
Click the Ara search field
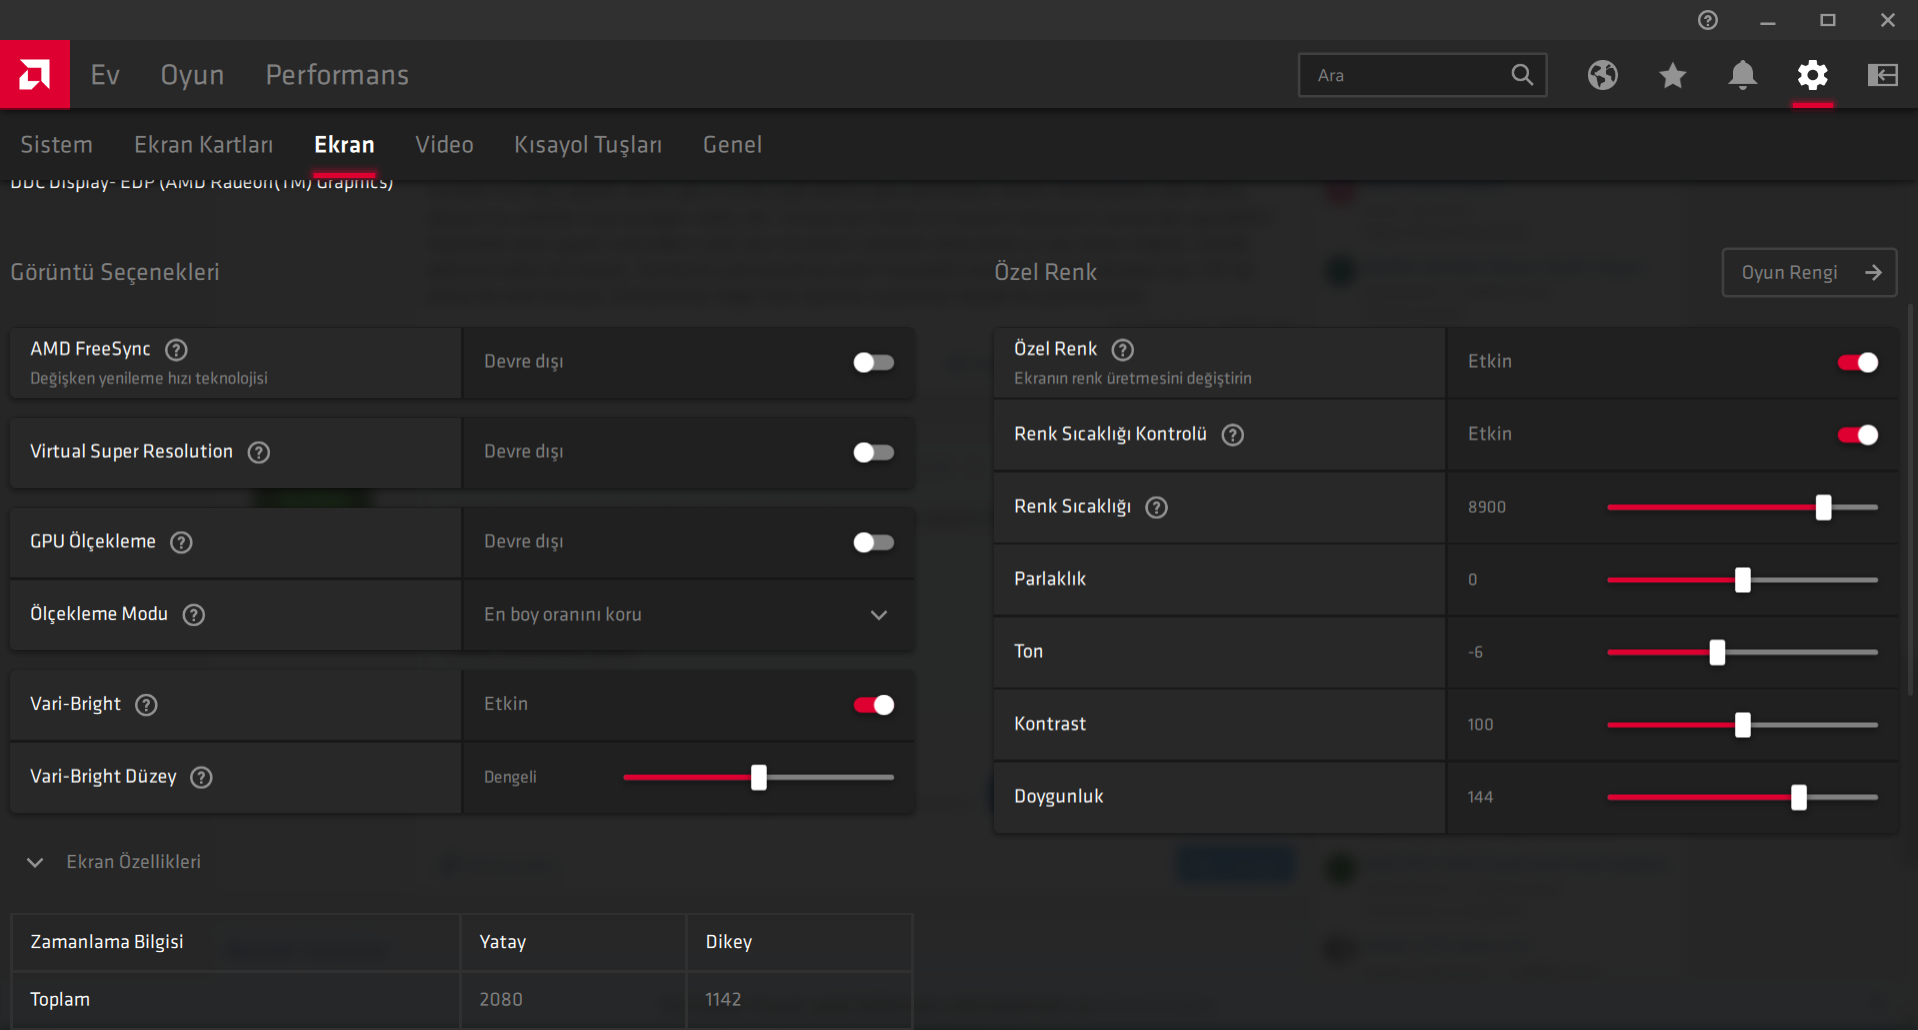tap(1422, 75)
